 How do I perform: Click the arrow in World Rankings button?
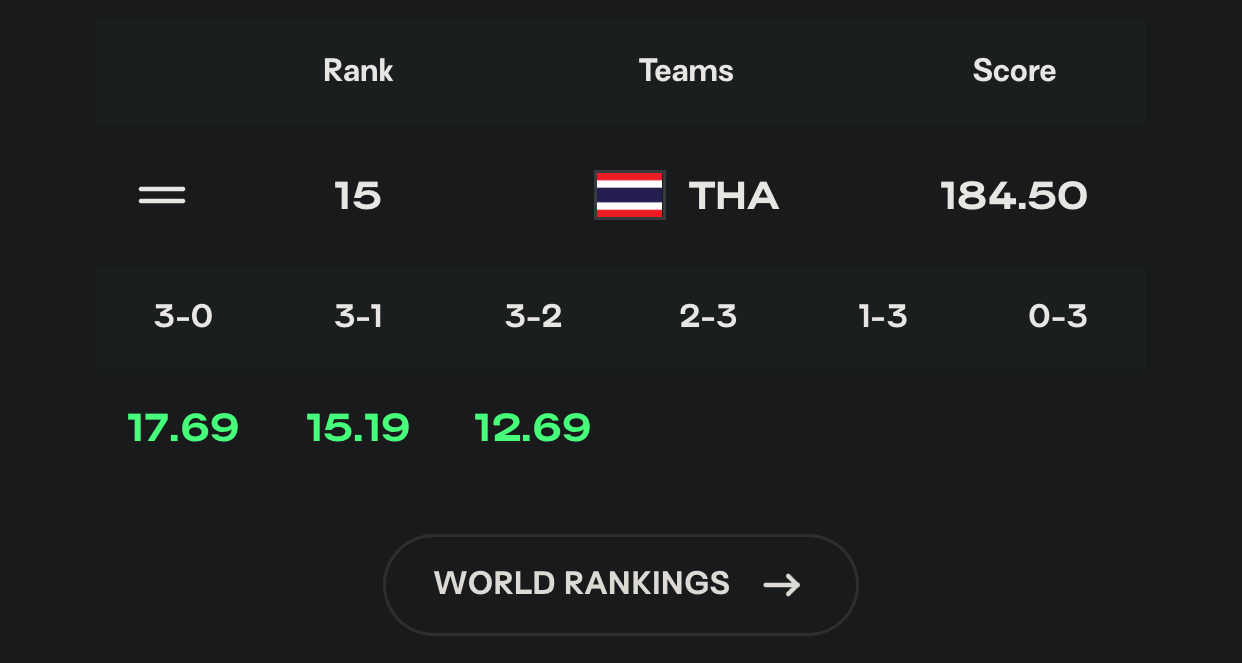tap(782, 585)
